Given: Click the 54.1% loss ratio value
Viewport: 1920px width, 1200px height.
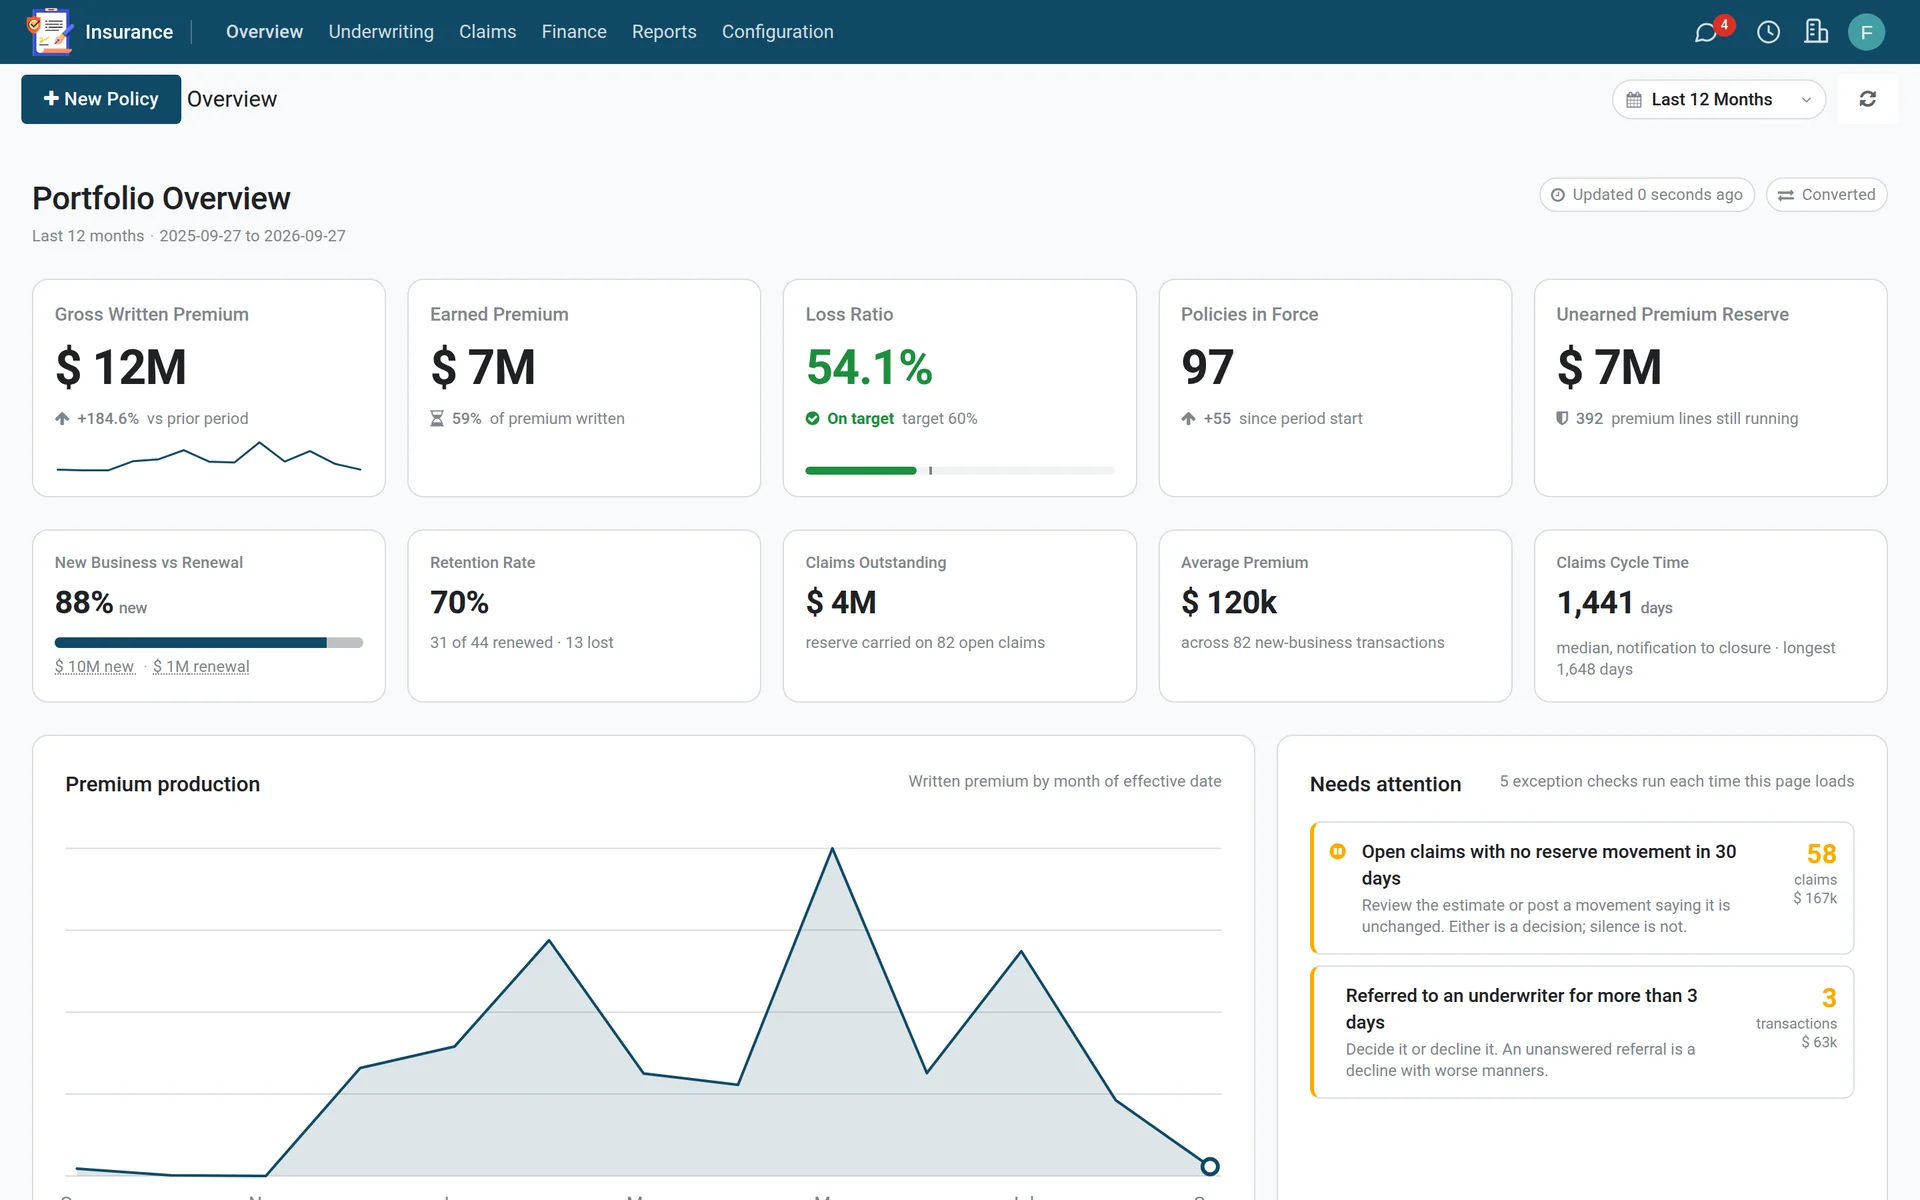Looking at the screenshot, I should (869, 367).
